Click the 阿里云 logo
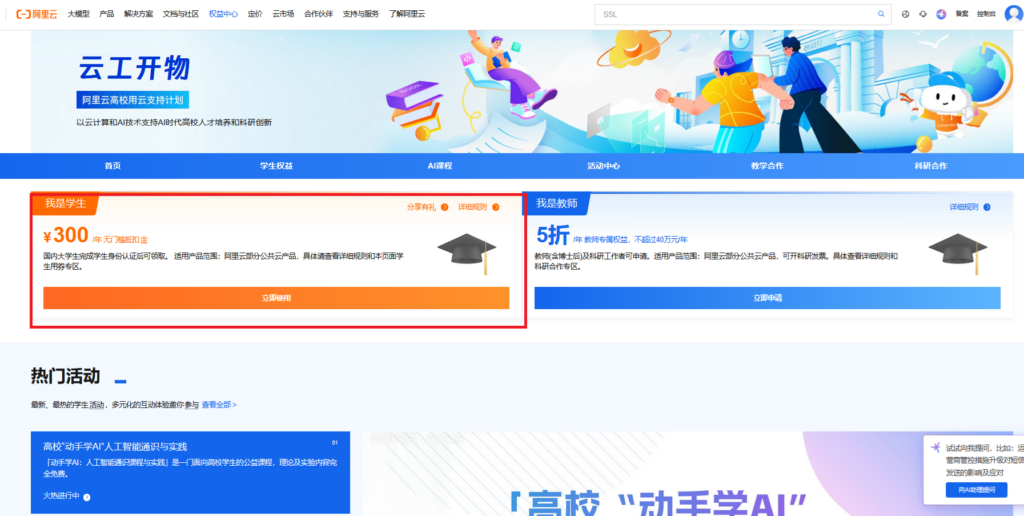The image size is (1024, 516). 37,14
